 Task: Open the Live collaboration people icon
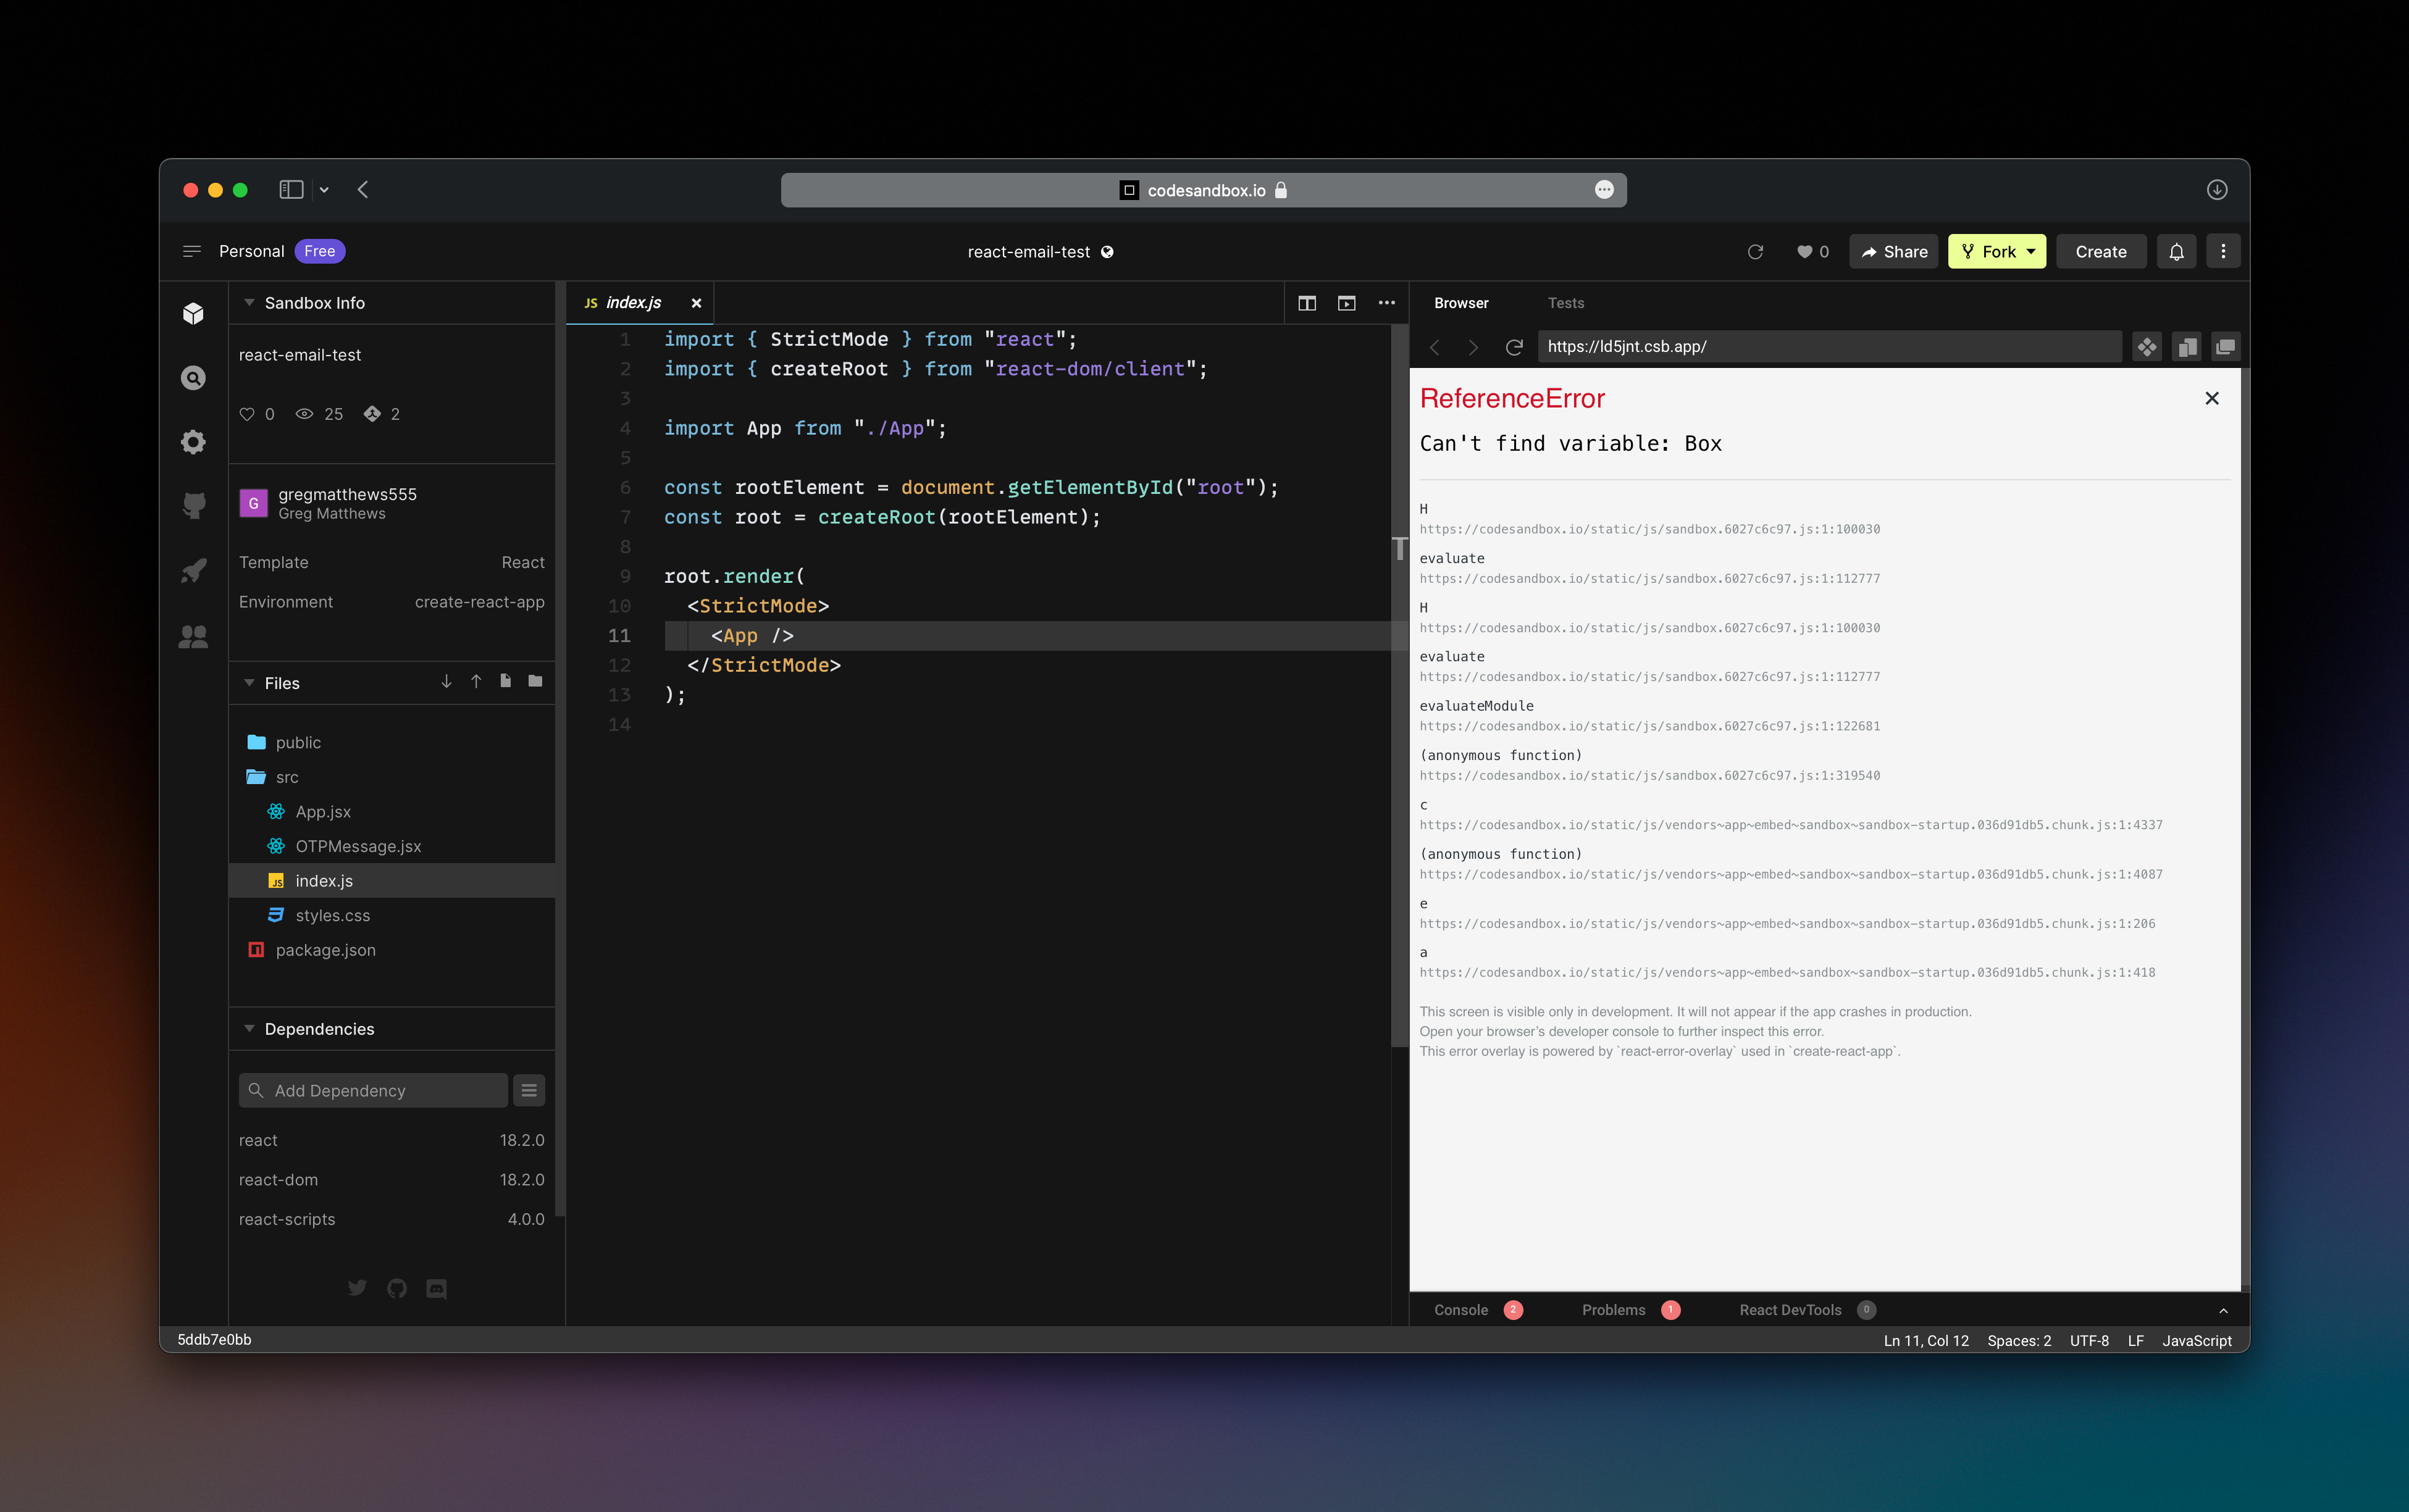pyautogui.click(x=193, y=636)
